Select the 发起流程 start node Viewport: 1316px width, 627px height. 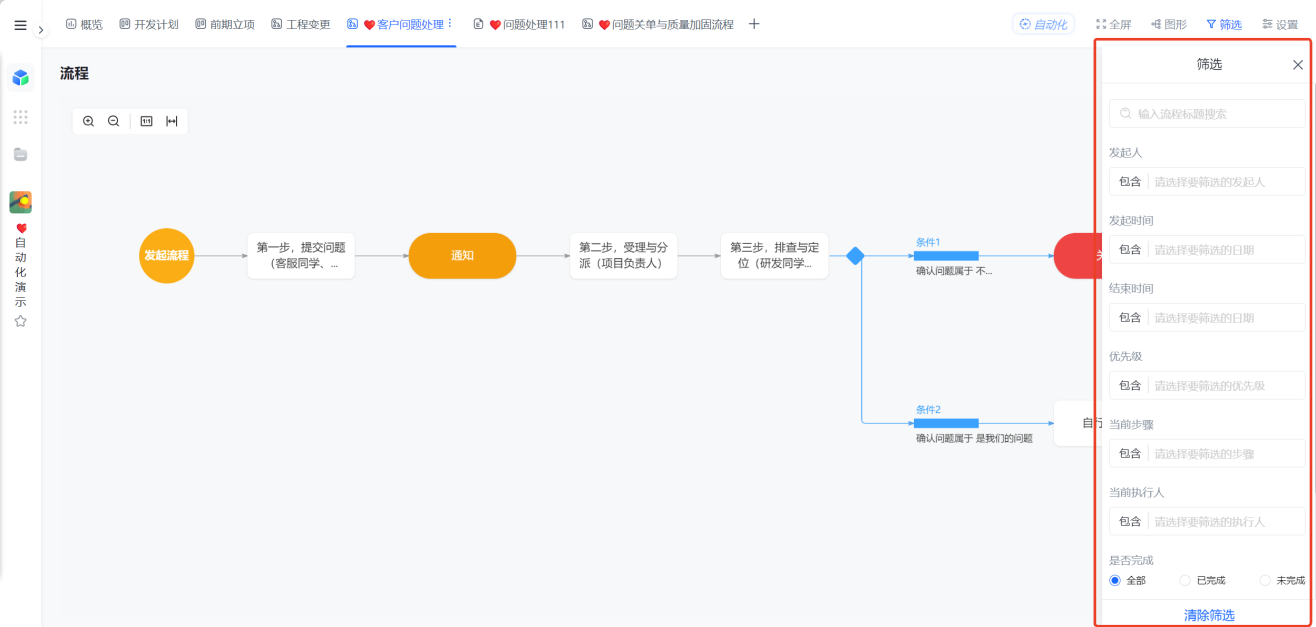tap(166, 256)
